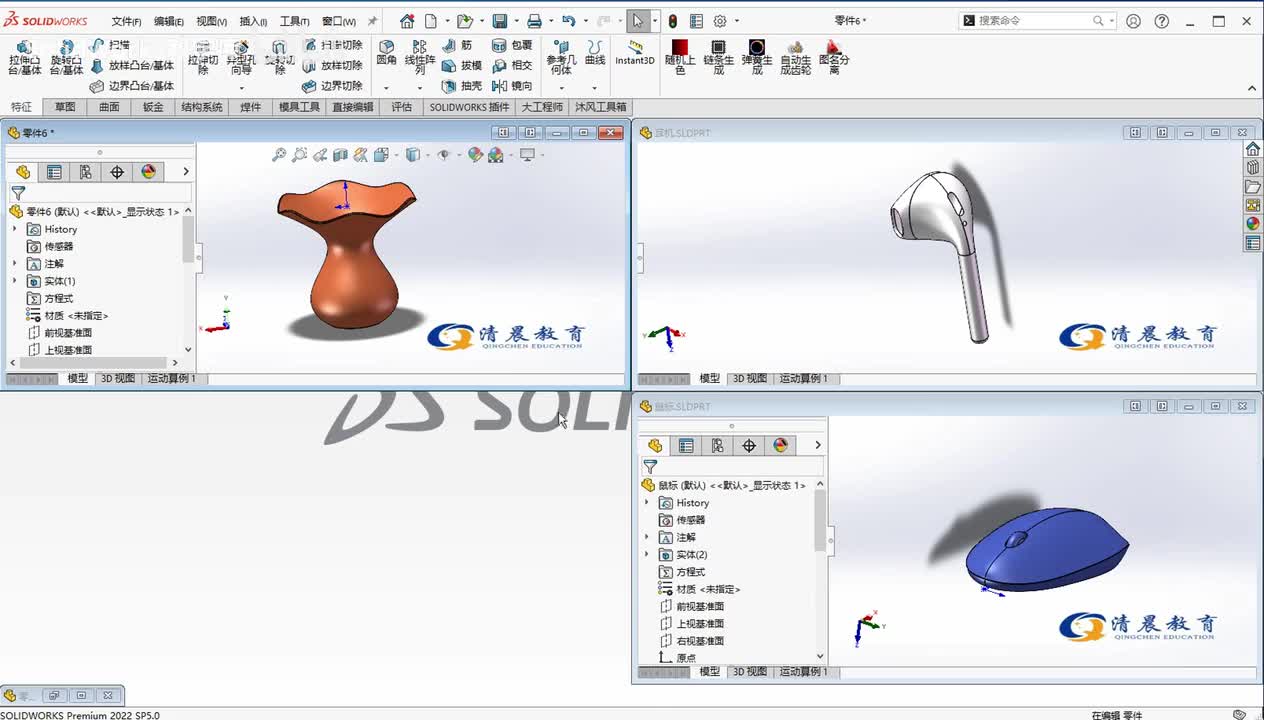
Task: Open the 插入(I) menu
Action: tap(253, 21)
